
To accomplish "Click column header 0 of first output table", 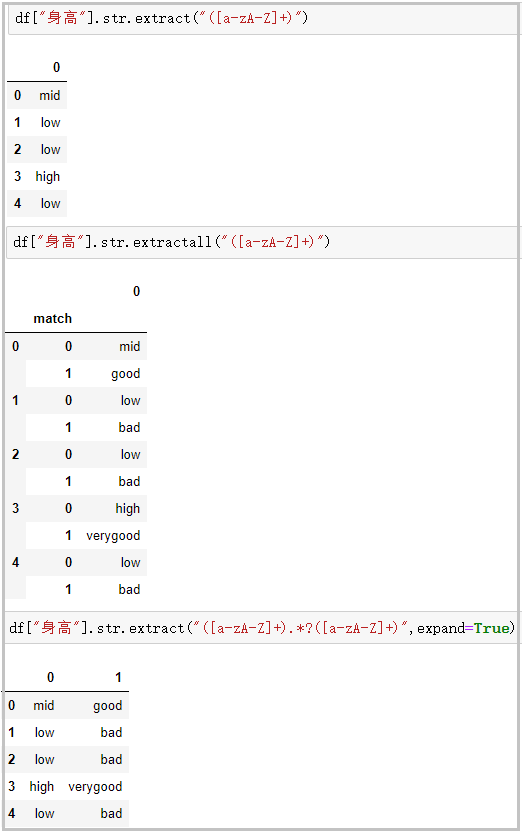I will [57, 67].
